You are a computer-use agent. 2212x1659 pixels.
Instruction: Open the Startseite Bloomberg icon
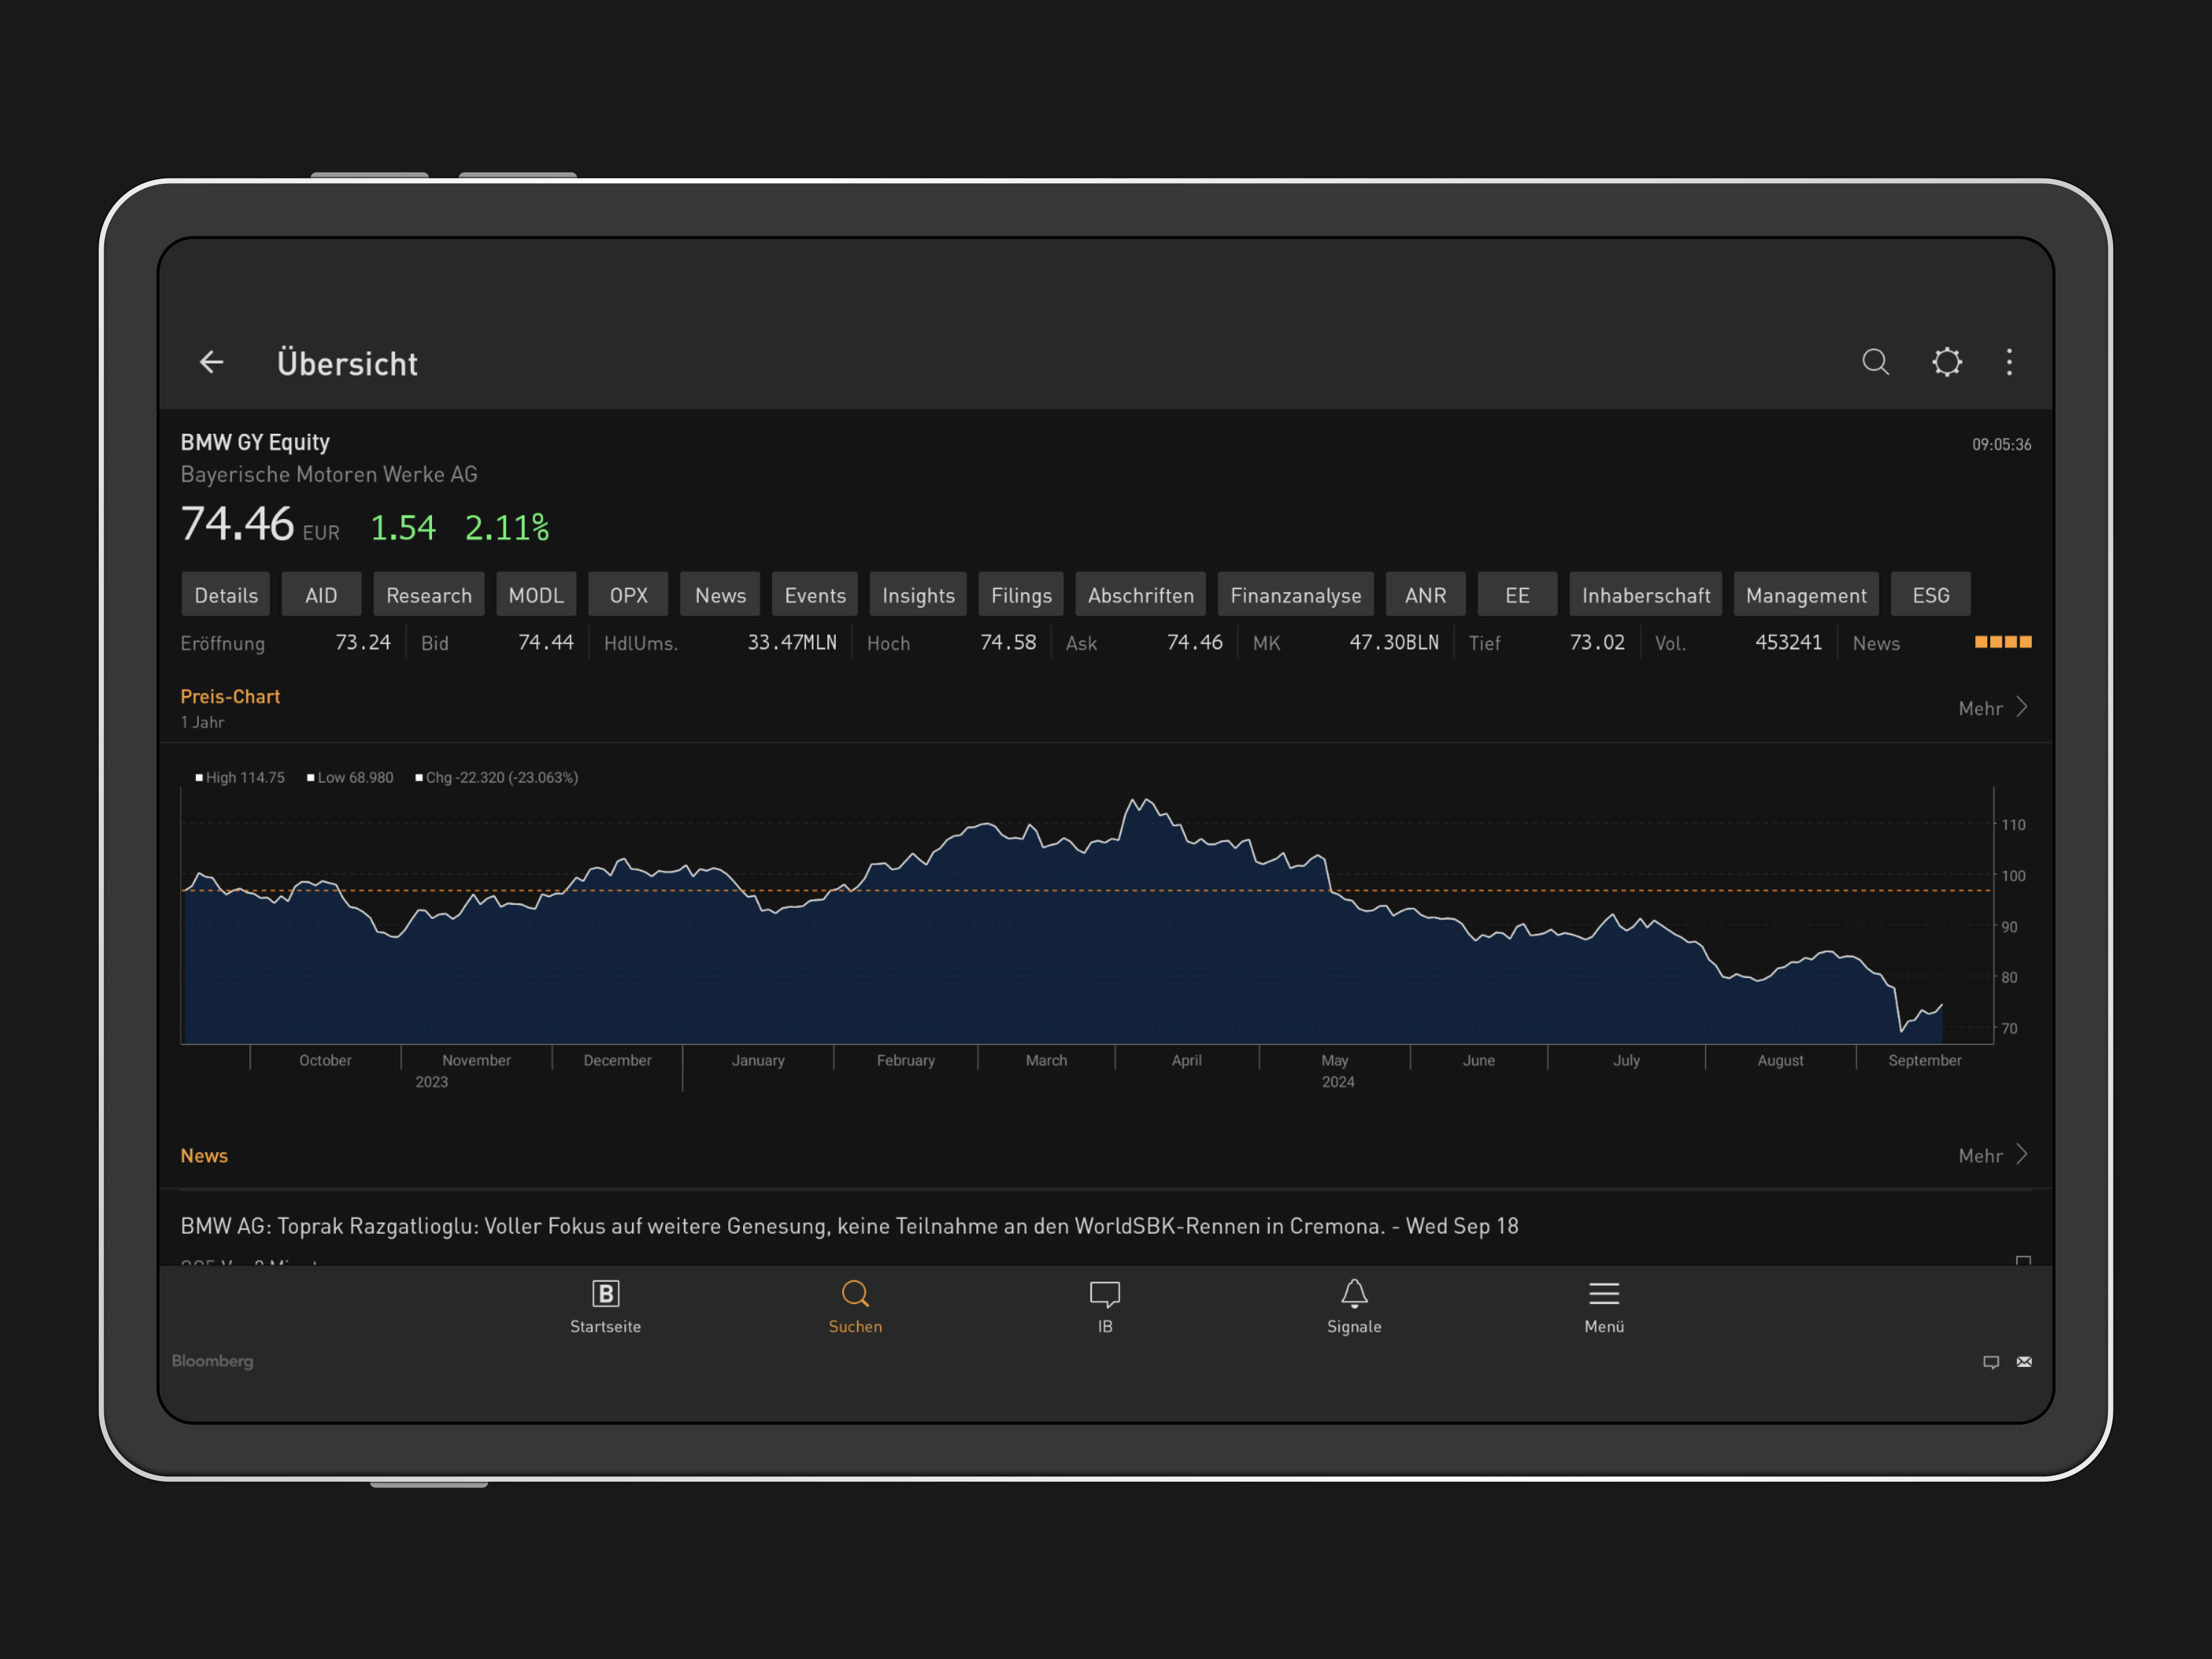pos(605,1293)
